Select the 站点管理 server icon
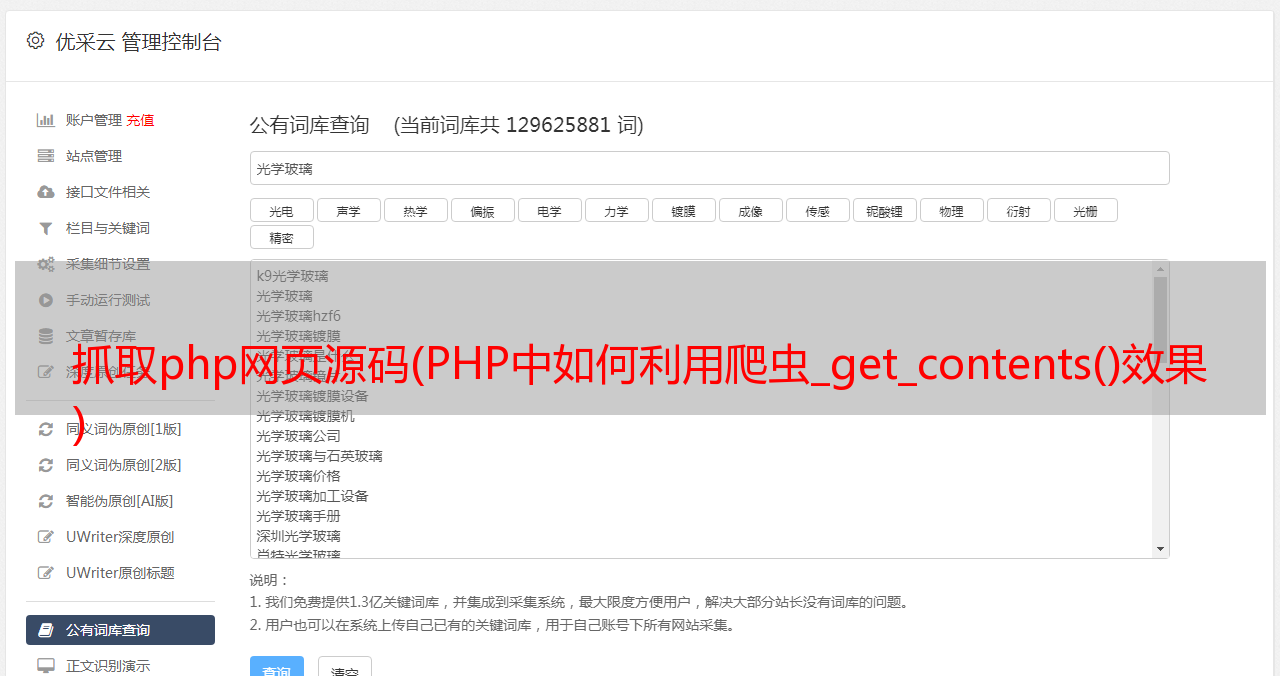This screenshot has width=1280, height=676. [46, 156]
